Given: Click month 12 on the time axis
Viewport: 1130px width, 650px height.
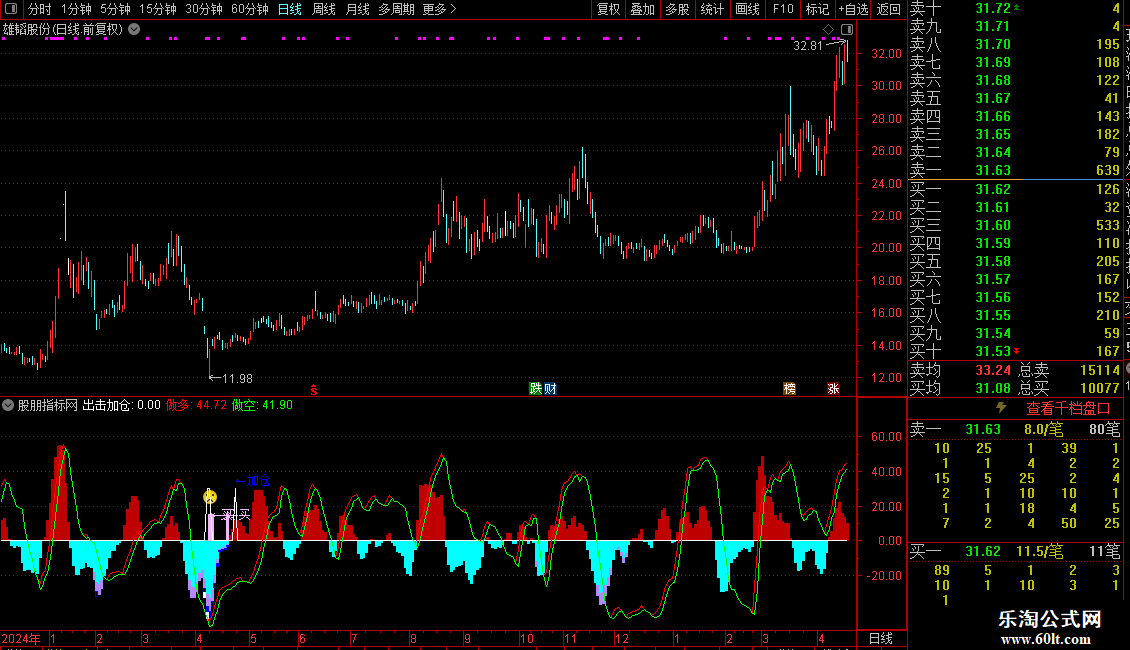Looking at the screenshot, I should pyautogui.click(x=622, y=639).
